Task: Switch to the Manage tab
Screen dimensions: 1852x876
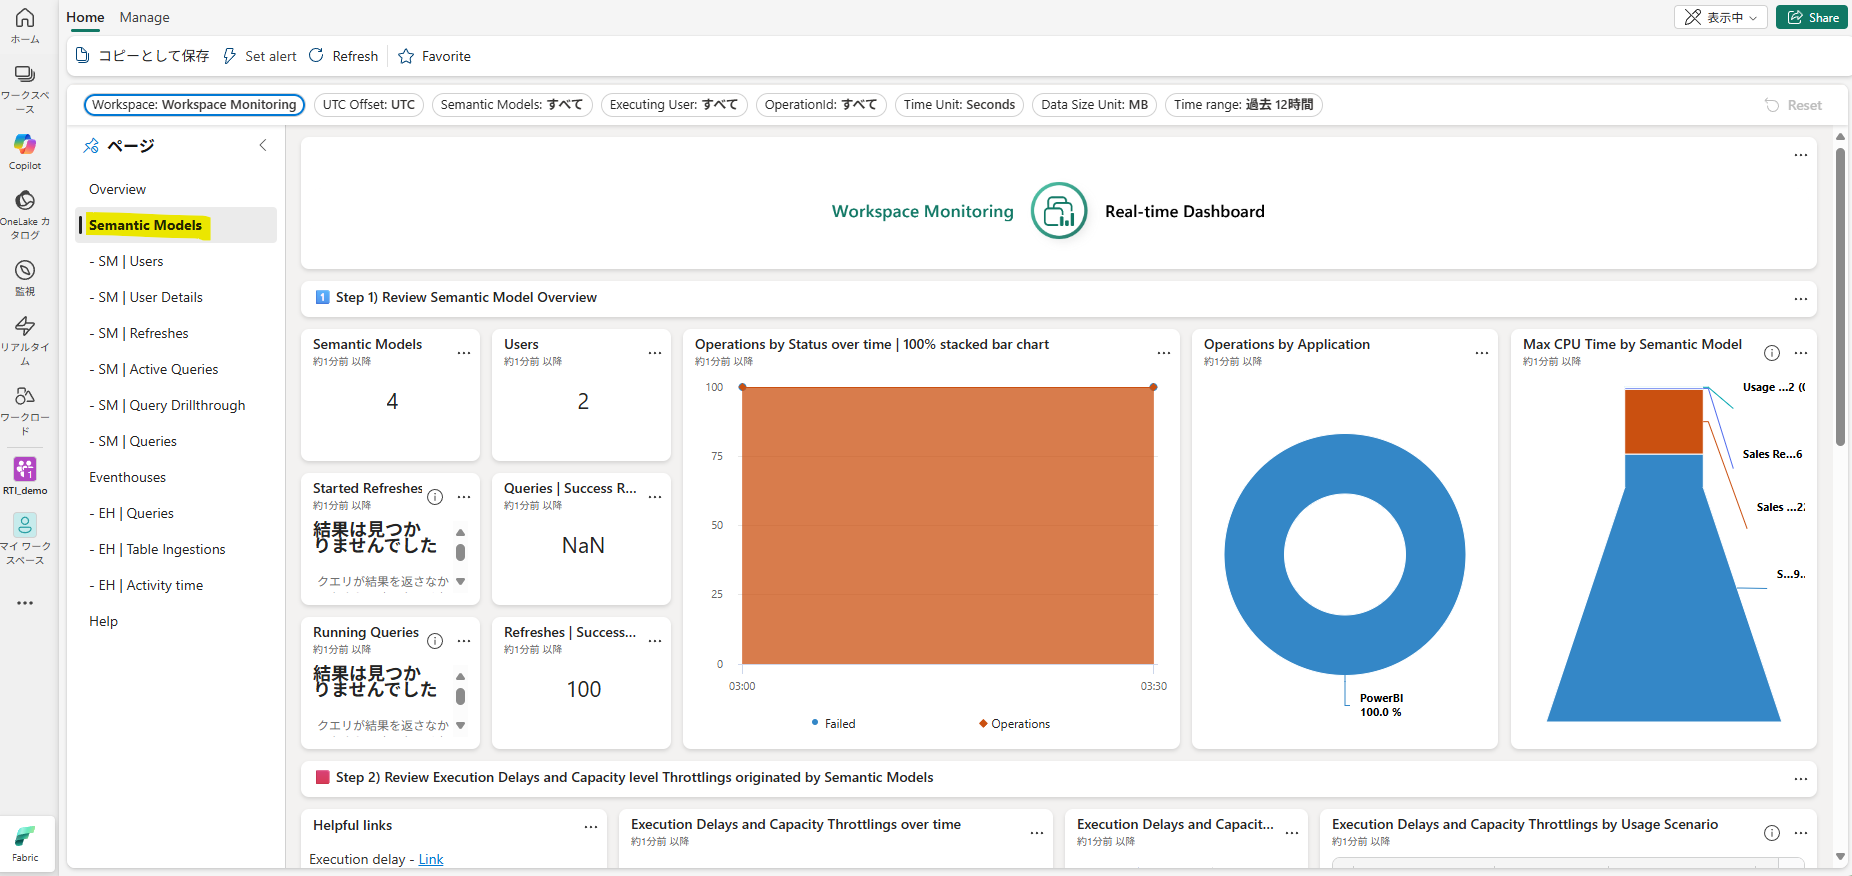Action: [x=144, y=17]
